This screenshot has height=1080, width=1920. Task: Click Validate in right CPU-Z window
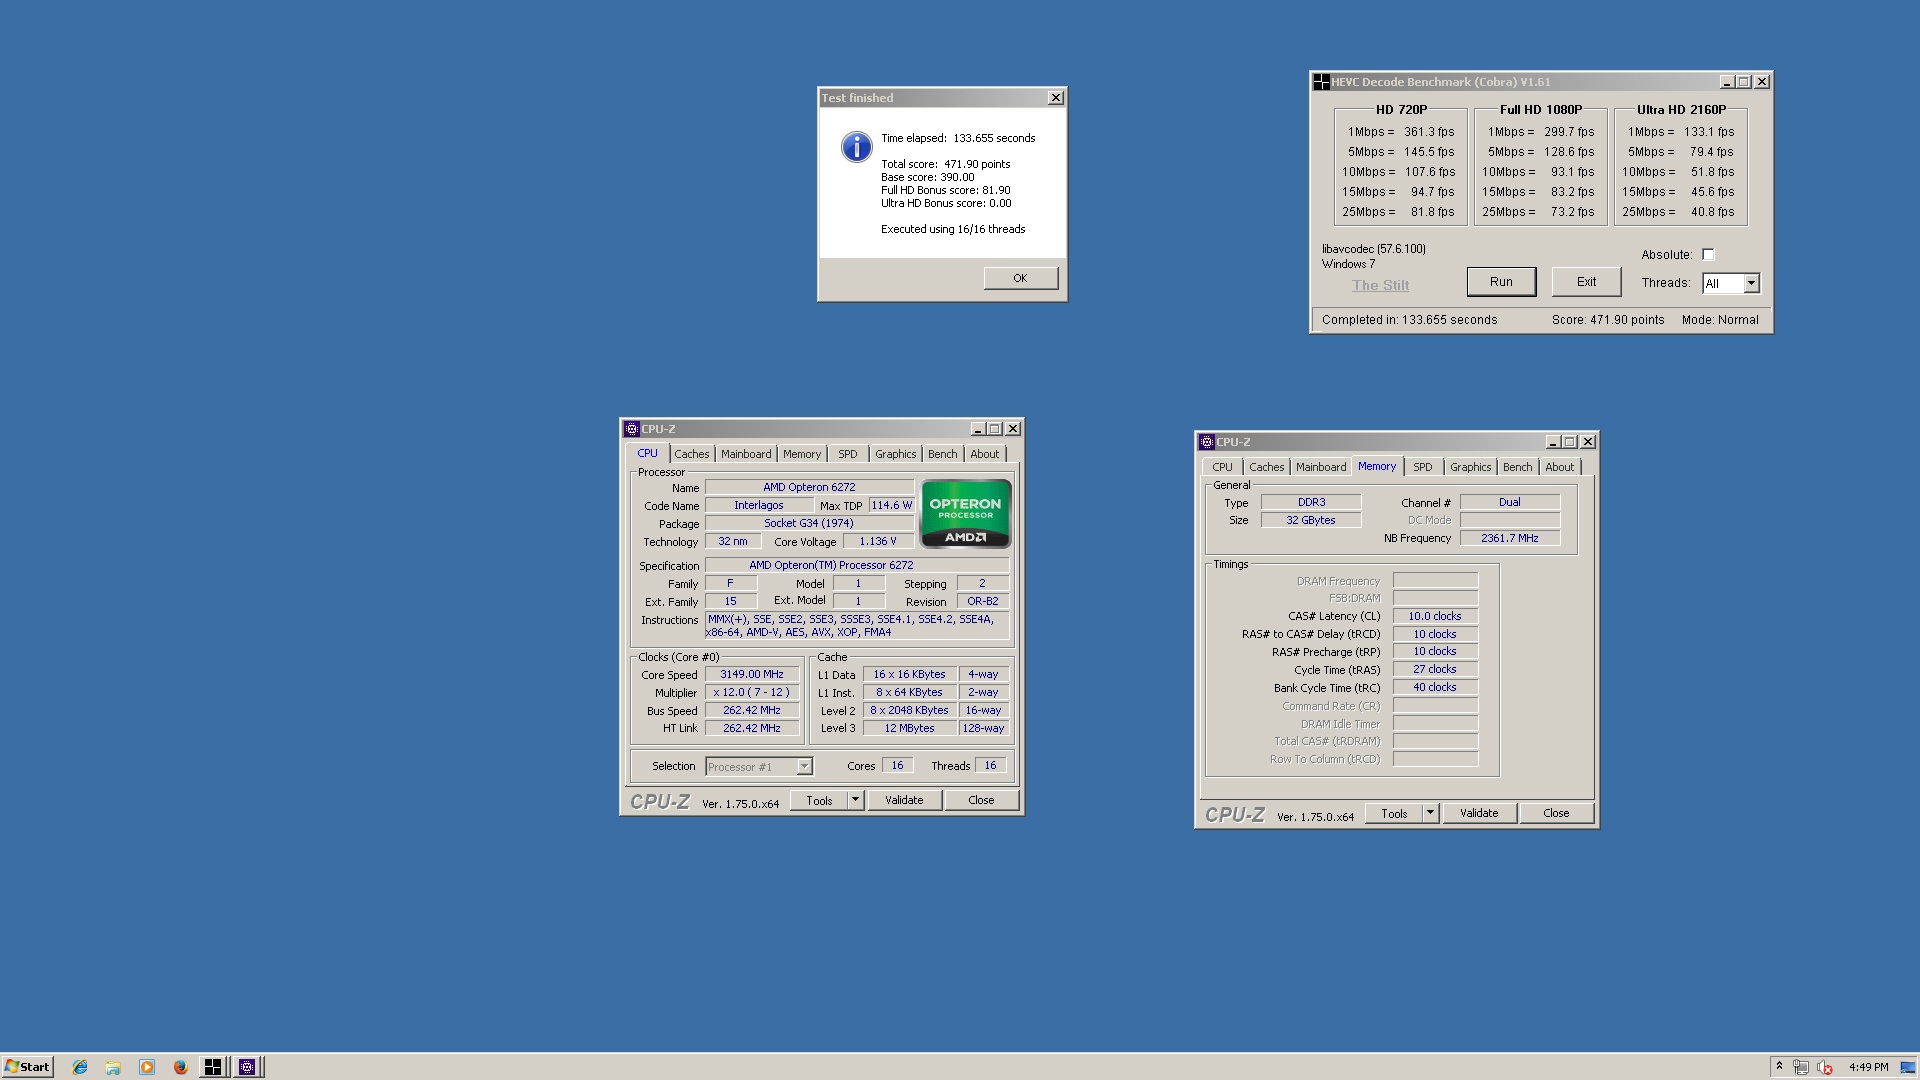click(1479, 813)
